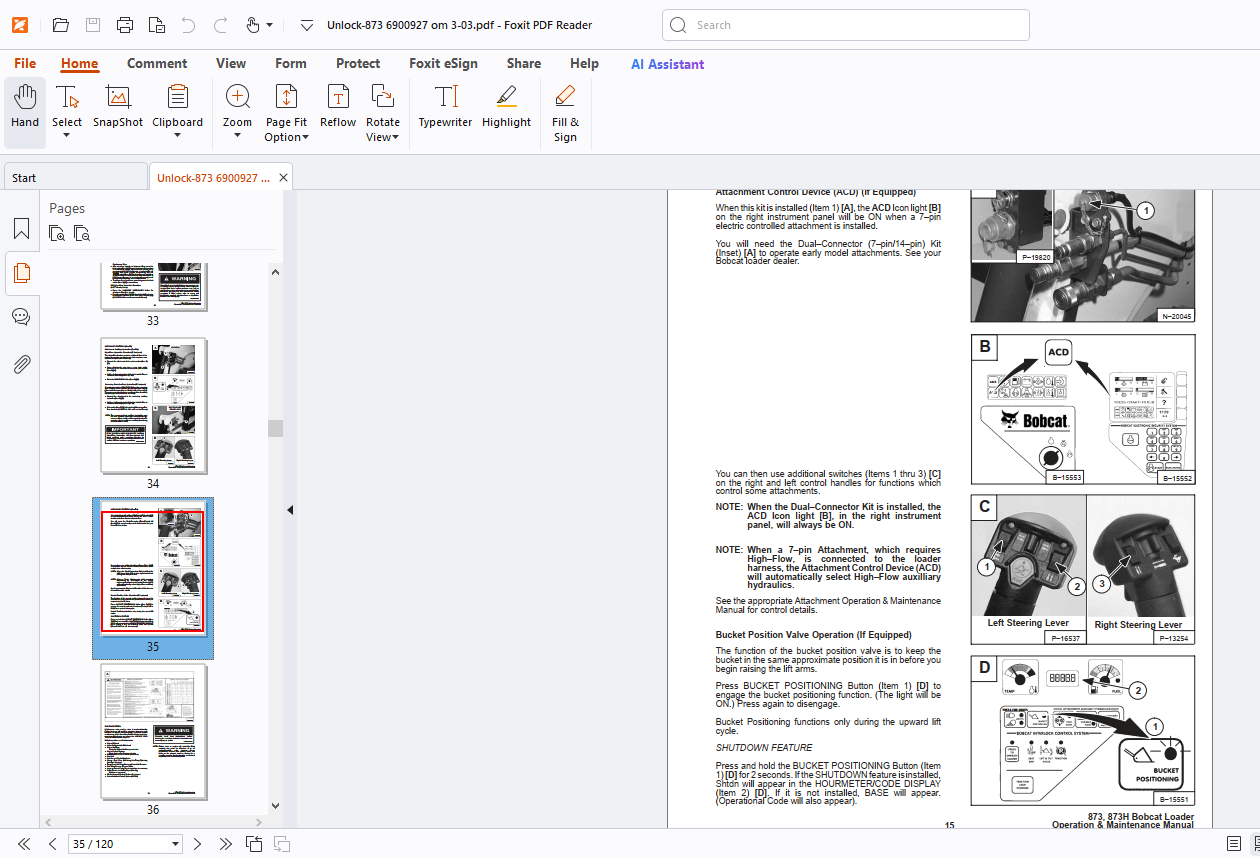Viewport: 1260px width, 858px height.
Task: Open the Share ribbon tab
Action: coord(524,63)
